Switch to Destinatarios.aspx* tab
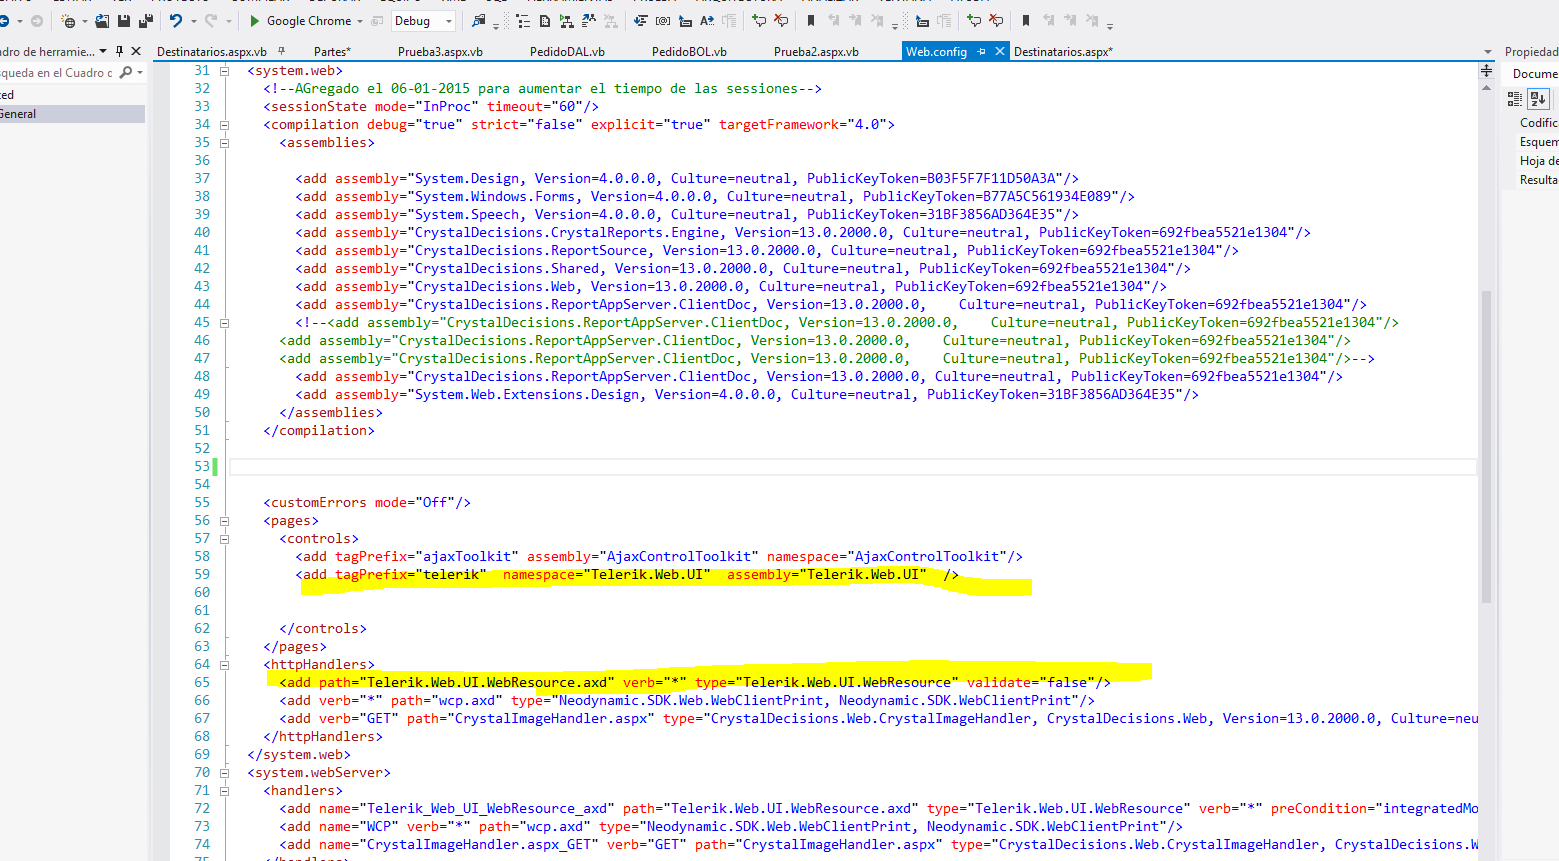The height and width of the screenshot is (861, 1559). [1063, 51]
